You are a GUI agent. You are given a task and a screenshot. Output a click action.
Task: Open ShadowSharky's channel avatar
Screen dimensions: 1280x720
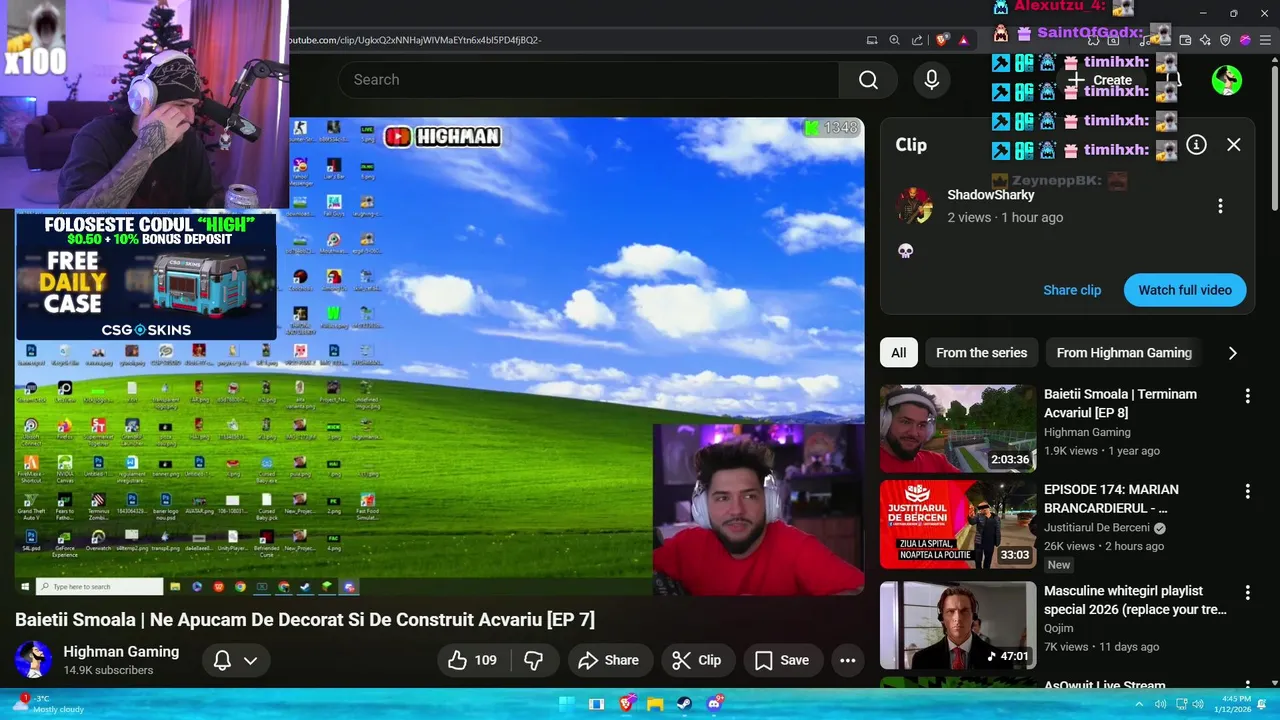click(x=914, y=206)
